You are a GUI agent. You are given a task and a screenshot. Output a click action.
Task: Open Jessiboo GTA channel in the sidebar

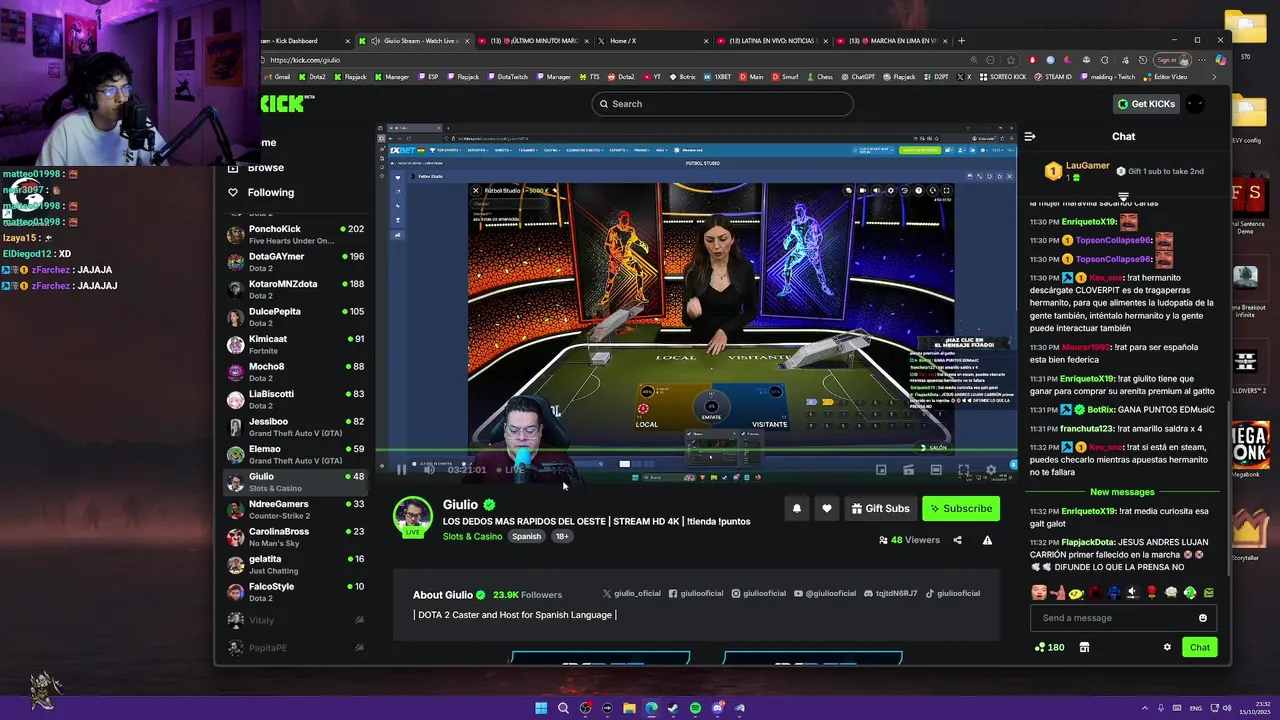click(x=296, y=427)
